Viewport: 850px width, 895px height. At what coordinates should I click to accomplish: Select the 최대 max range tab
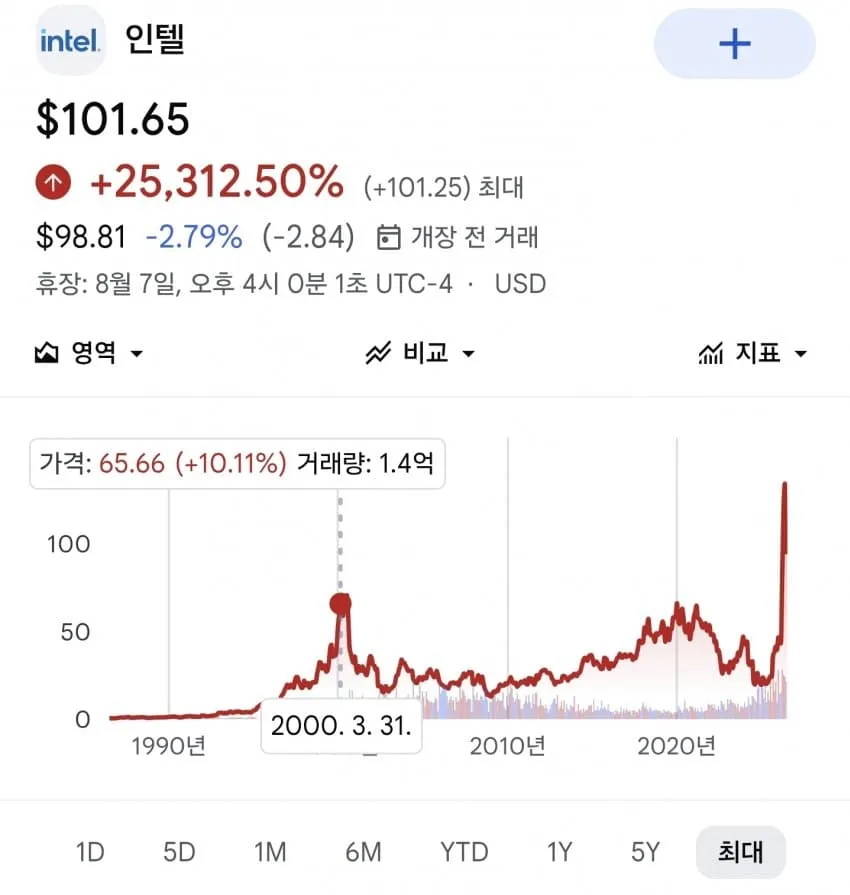[x=740, y=852]
